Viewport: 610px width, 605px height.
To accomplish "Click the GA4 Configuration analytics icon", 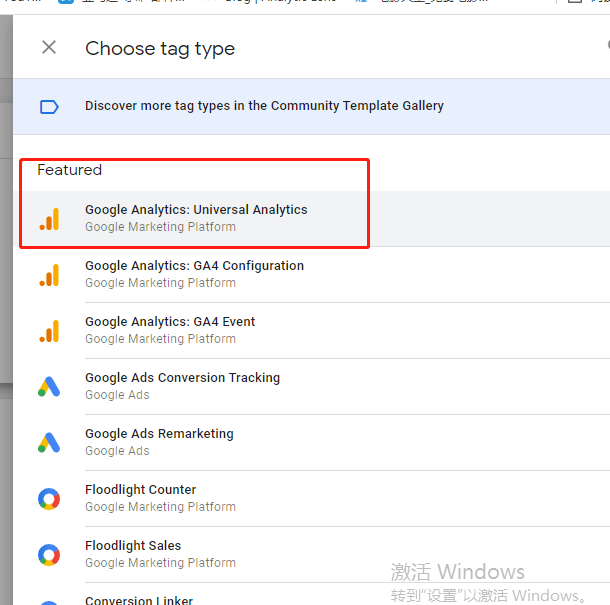I will [49, 275].
